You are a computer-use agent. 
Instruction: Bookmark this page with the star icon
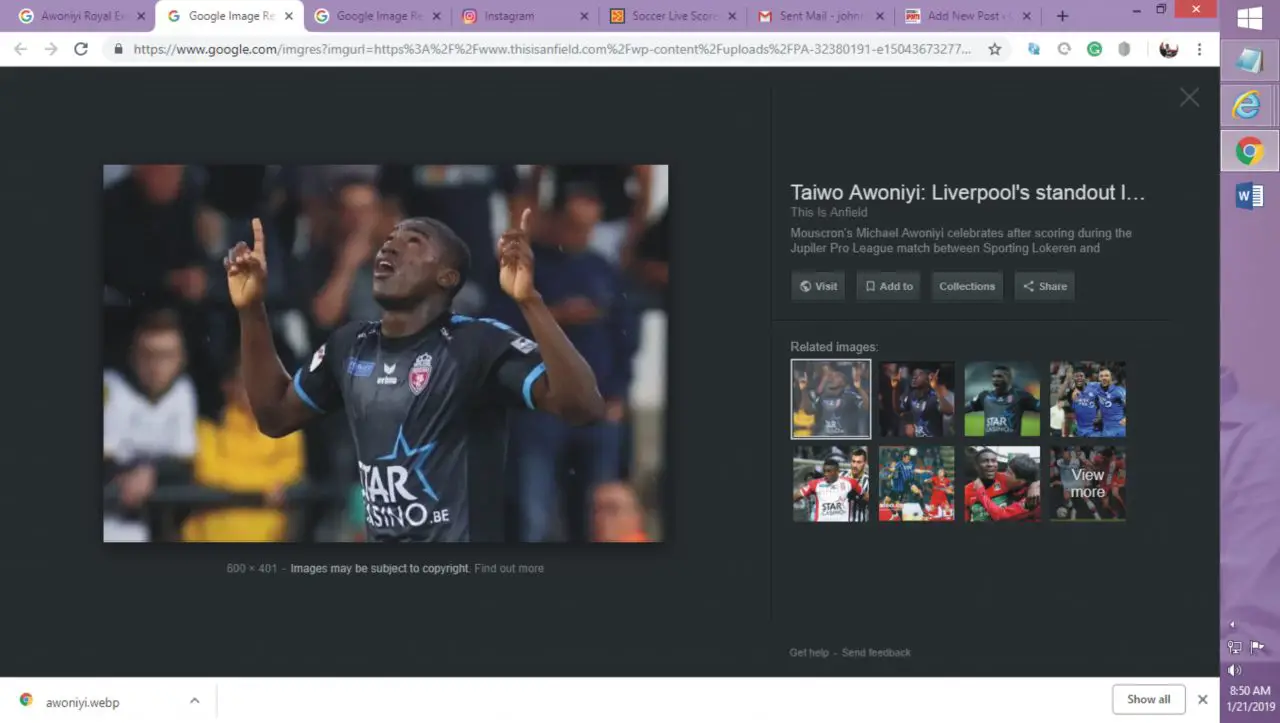pos(994,49)
